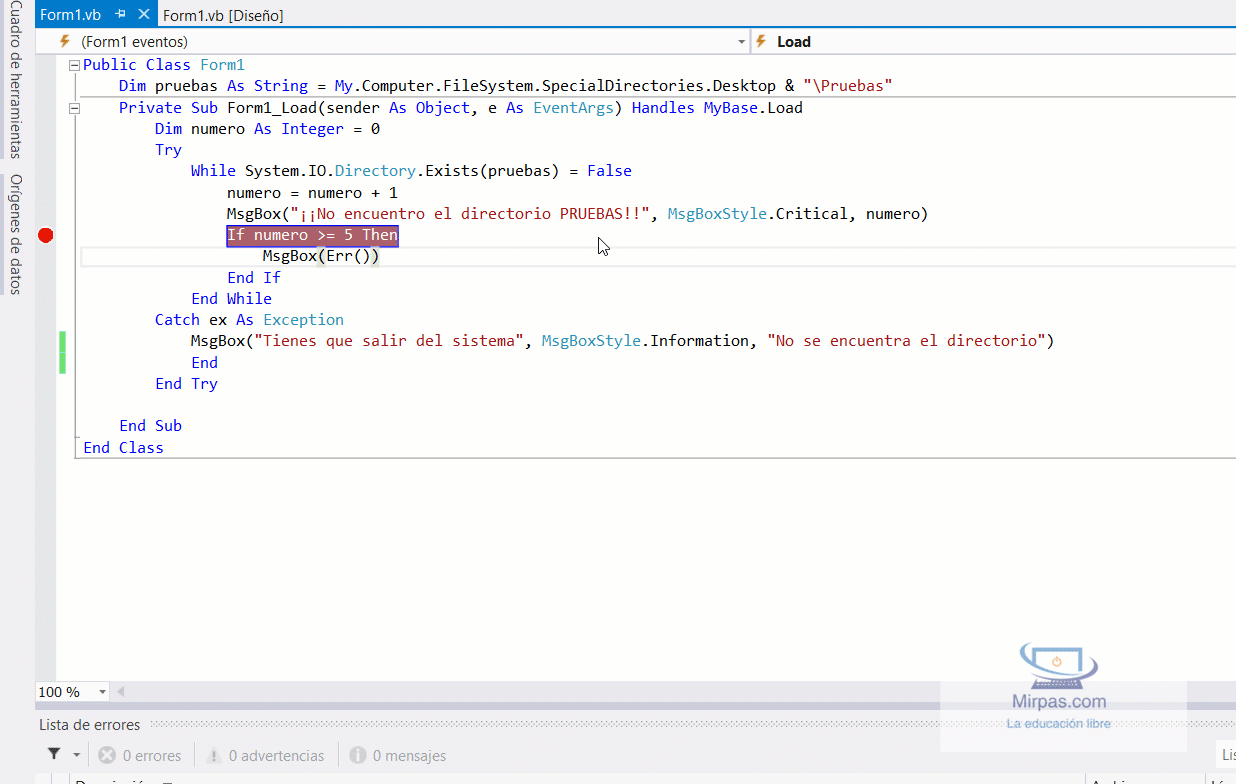
Task: Collapse the Form1_Load sub outline
Action: pyautogui.click(x=74, y=108)
